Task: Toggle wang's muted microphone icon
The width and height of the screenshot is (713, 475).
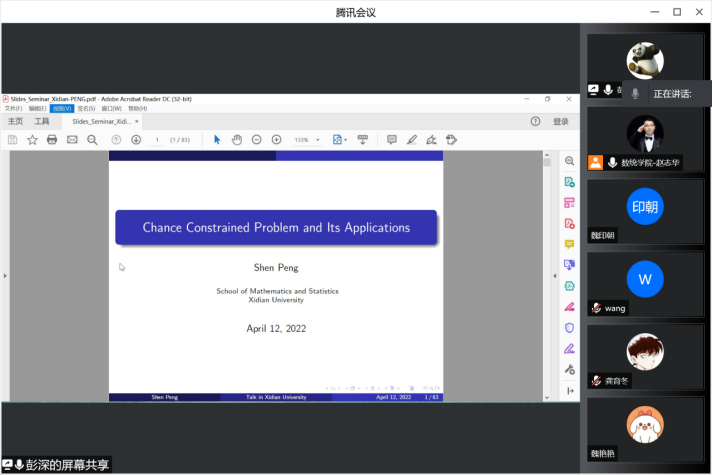Action: [x=596, y=309]
